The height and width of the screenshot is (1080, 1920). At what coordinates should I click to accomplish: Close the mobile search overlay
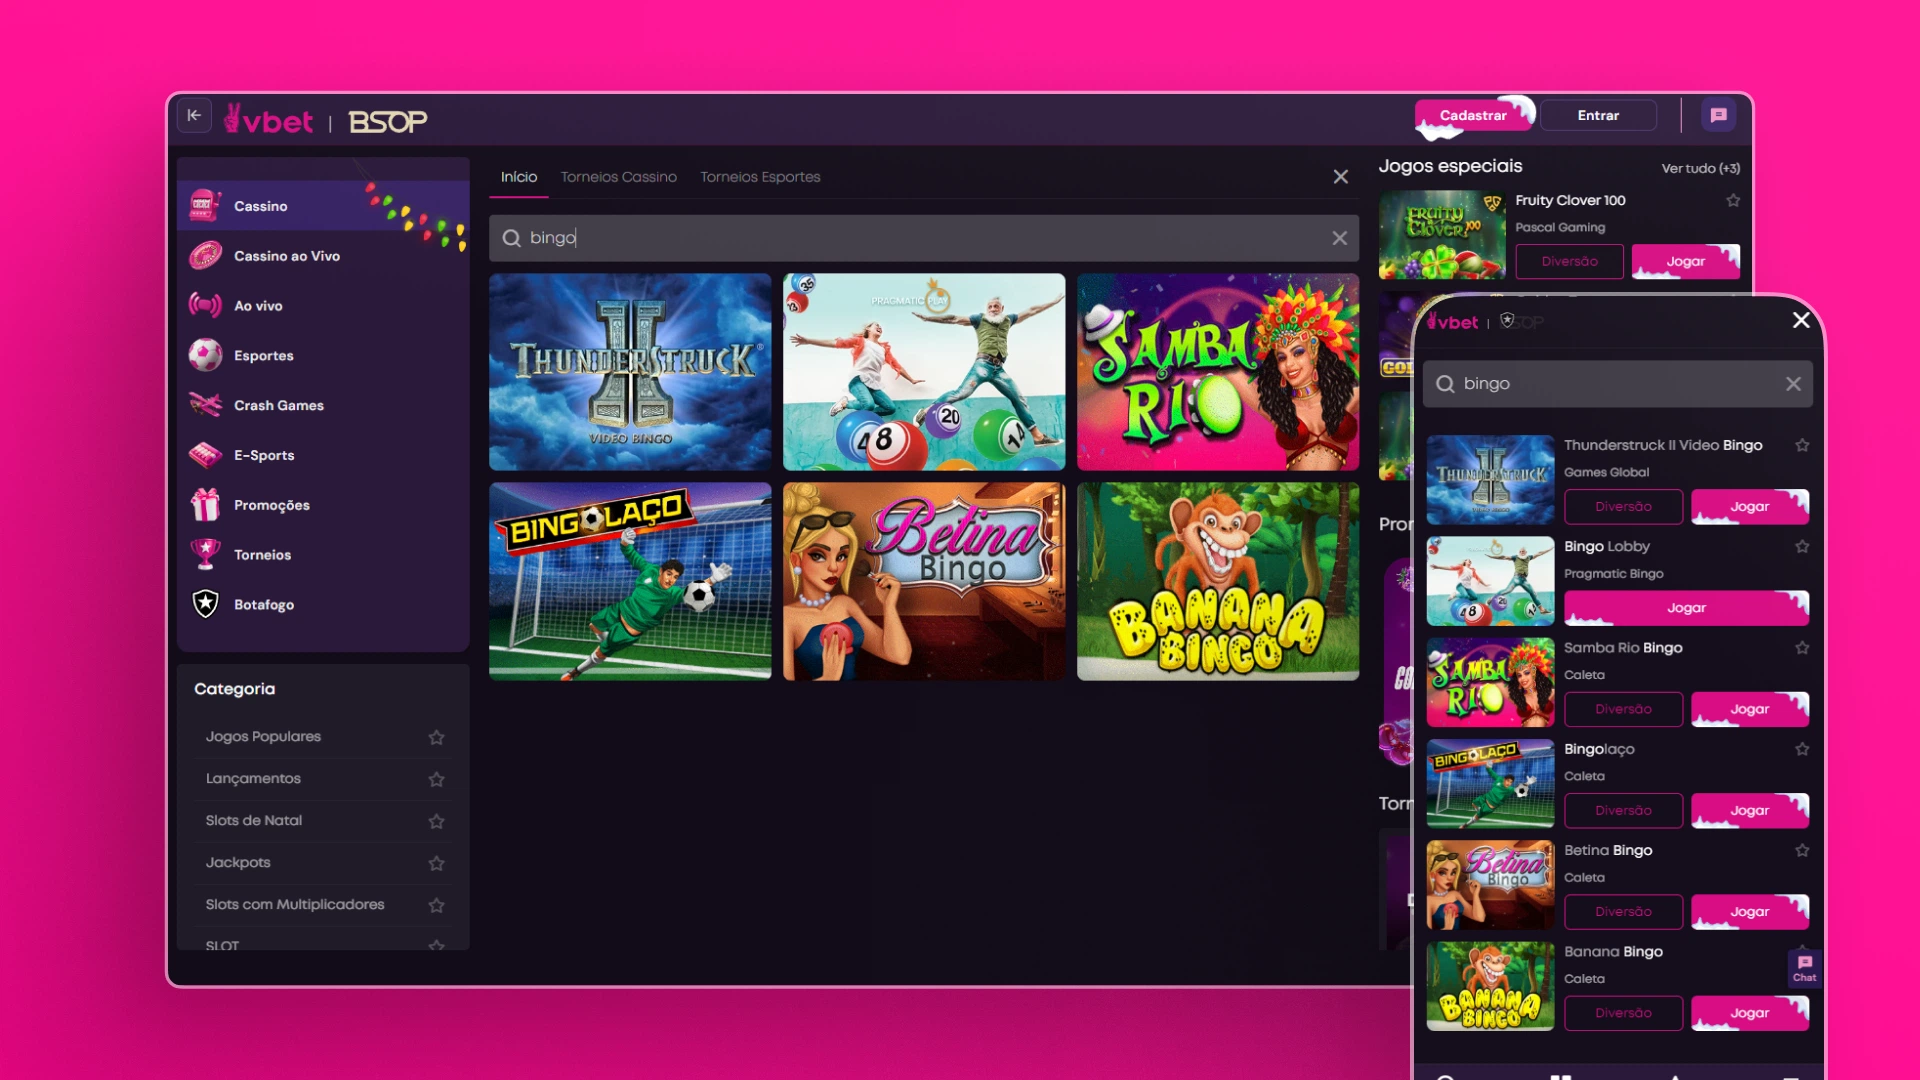(x=1801, y=320)
